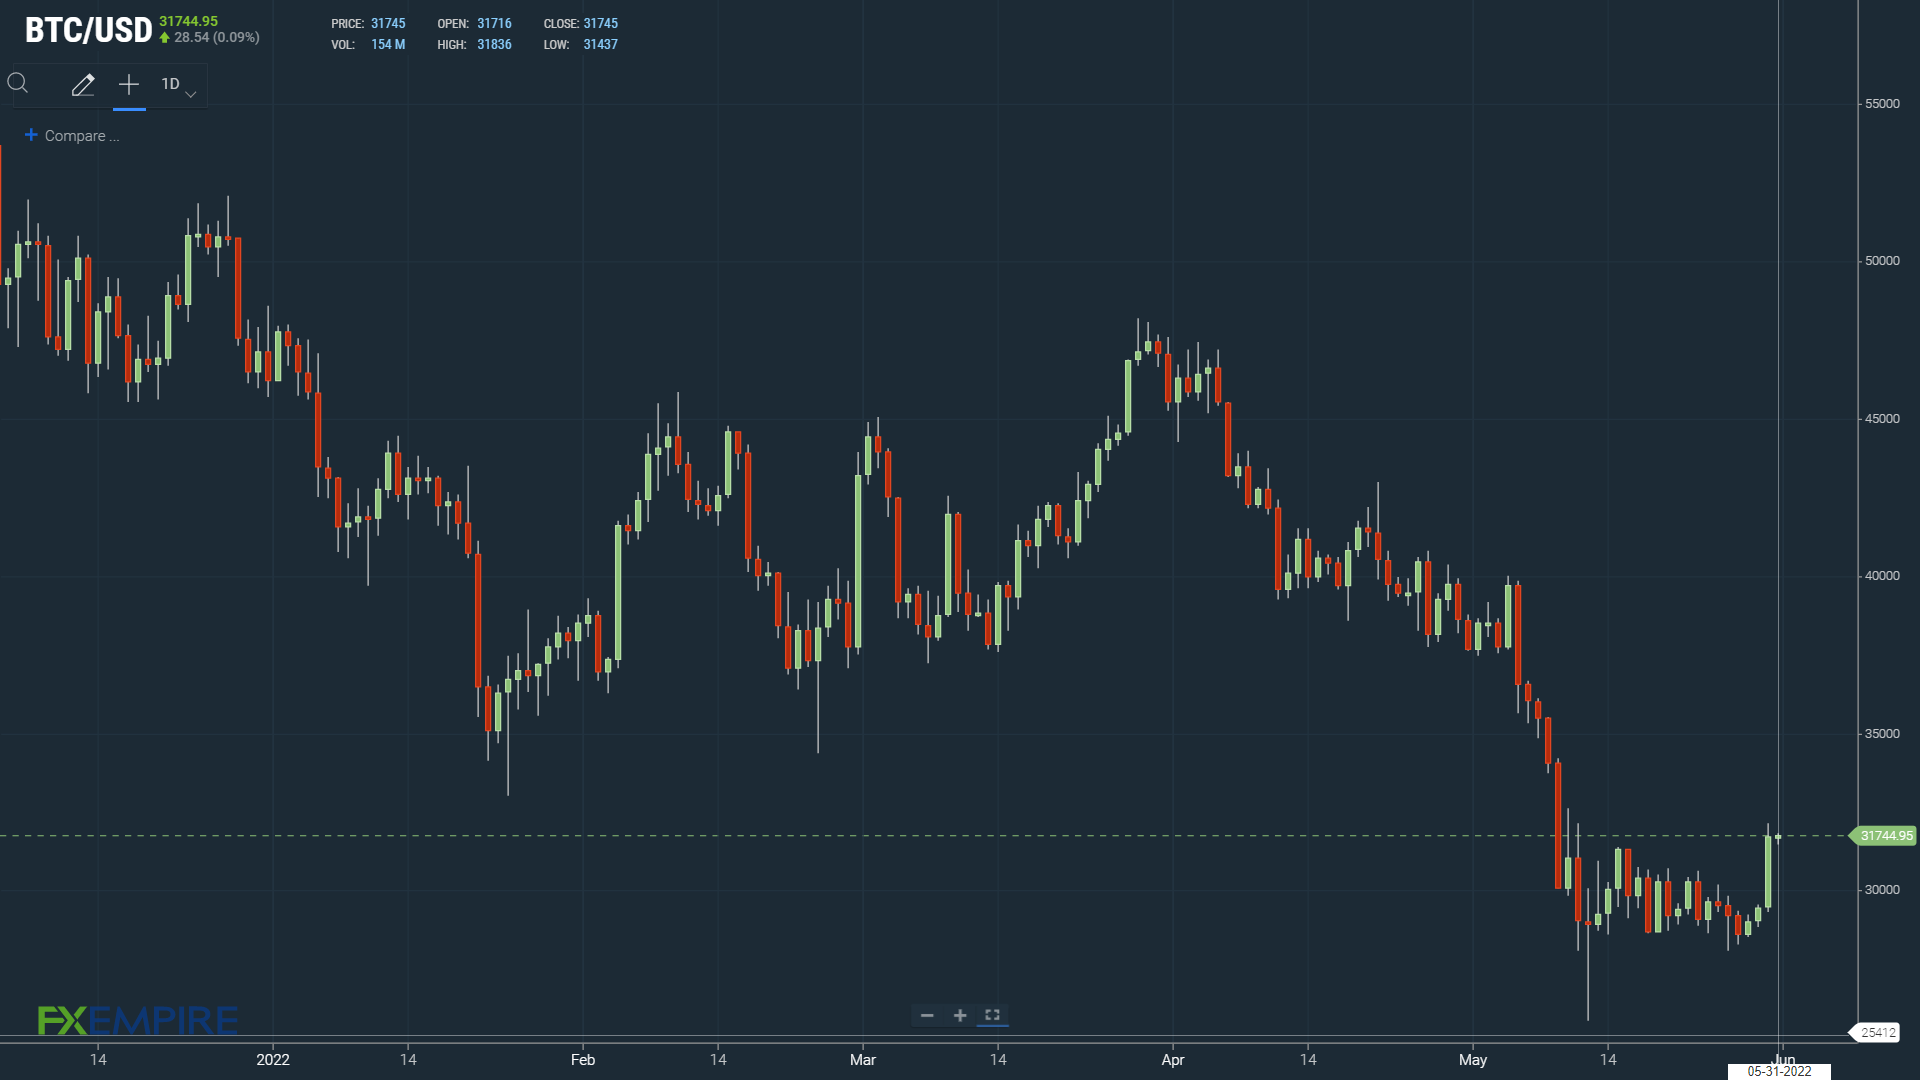Click the BTC/USD symbol title
Image resolution: width=1920 pixels, height=1080 pixels.
(88, 31)
